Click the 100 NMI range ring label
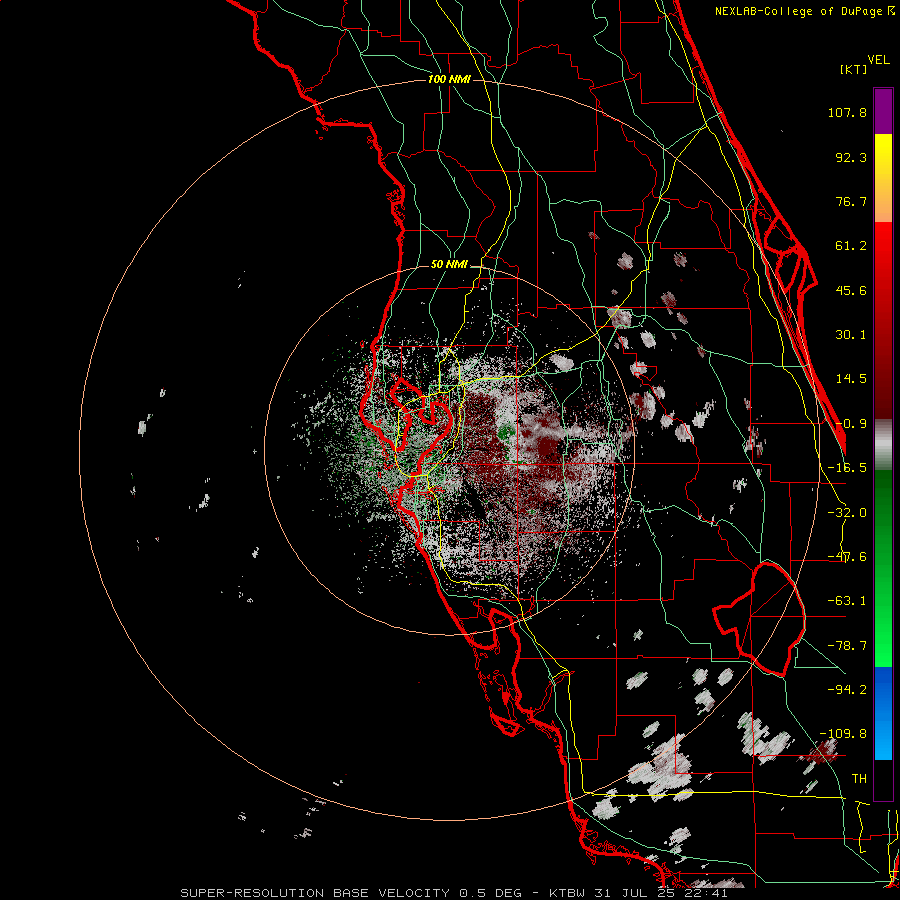900x900 pixels. [449, 79]
